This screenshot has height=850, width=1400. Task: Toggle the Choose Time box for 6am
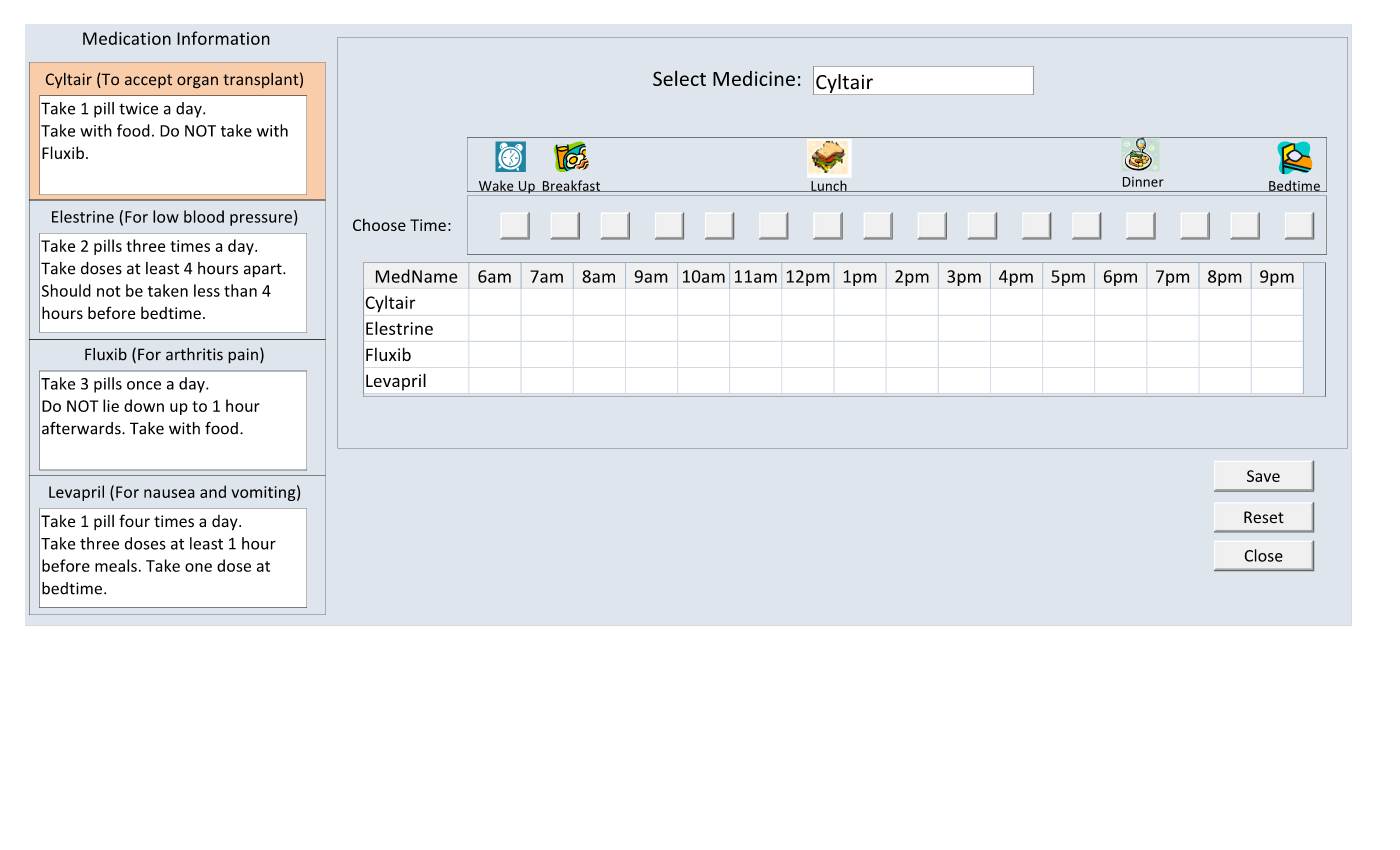pos(515,225)
